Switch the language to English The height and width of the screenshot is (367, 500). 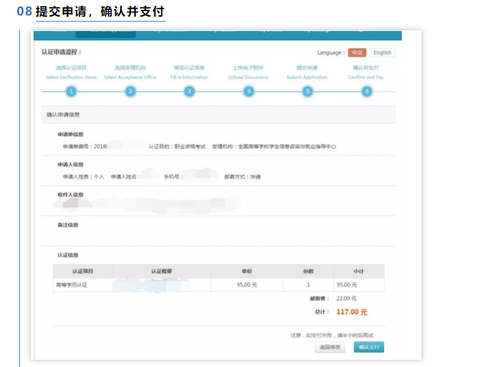pos(382,53)
